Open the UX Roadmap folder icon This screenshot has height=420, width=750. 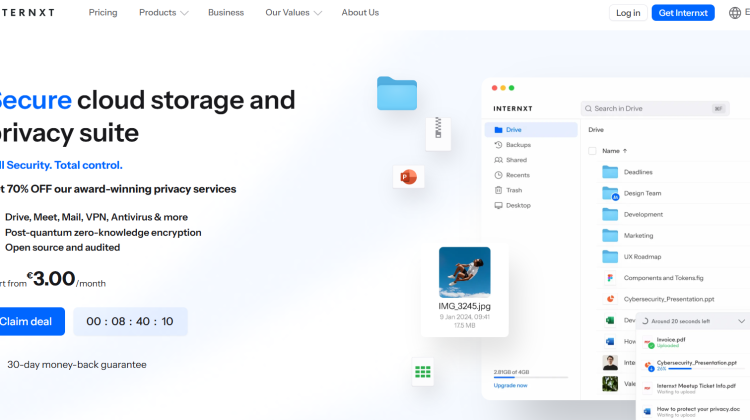(610, 256)
